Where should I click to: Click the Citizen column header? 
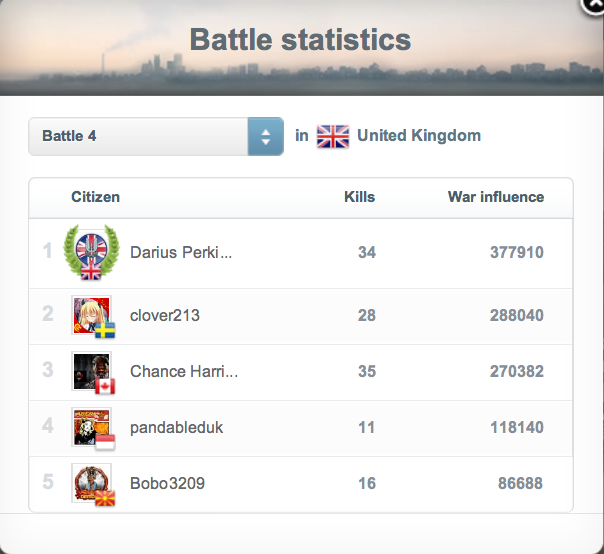pyautogui.click(x=95, y=197)
